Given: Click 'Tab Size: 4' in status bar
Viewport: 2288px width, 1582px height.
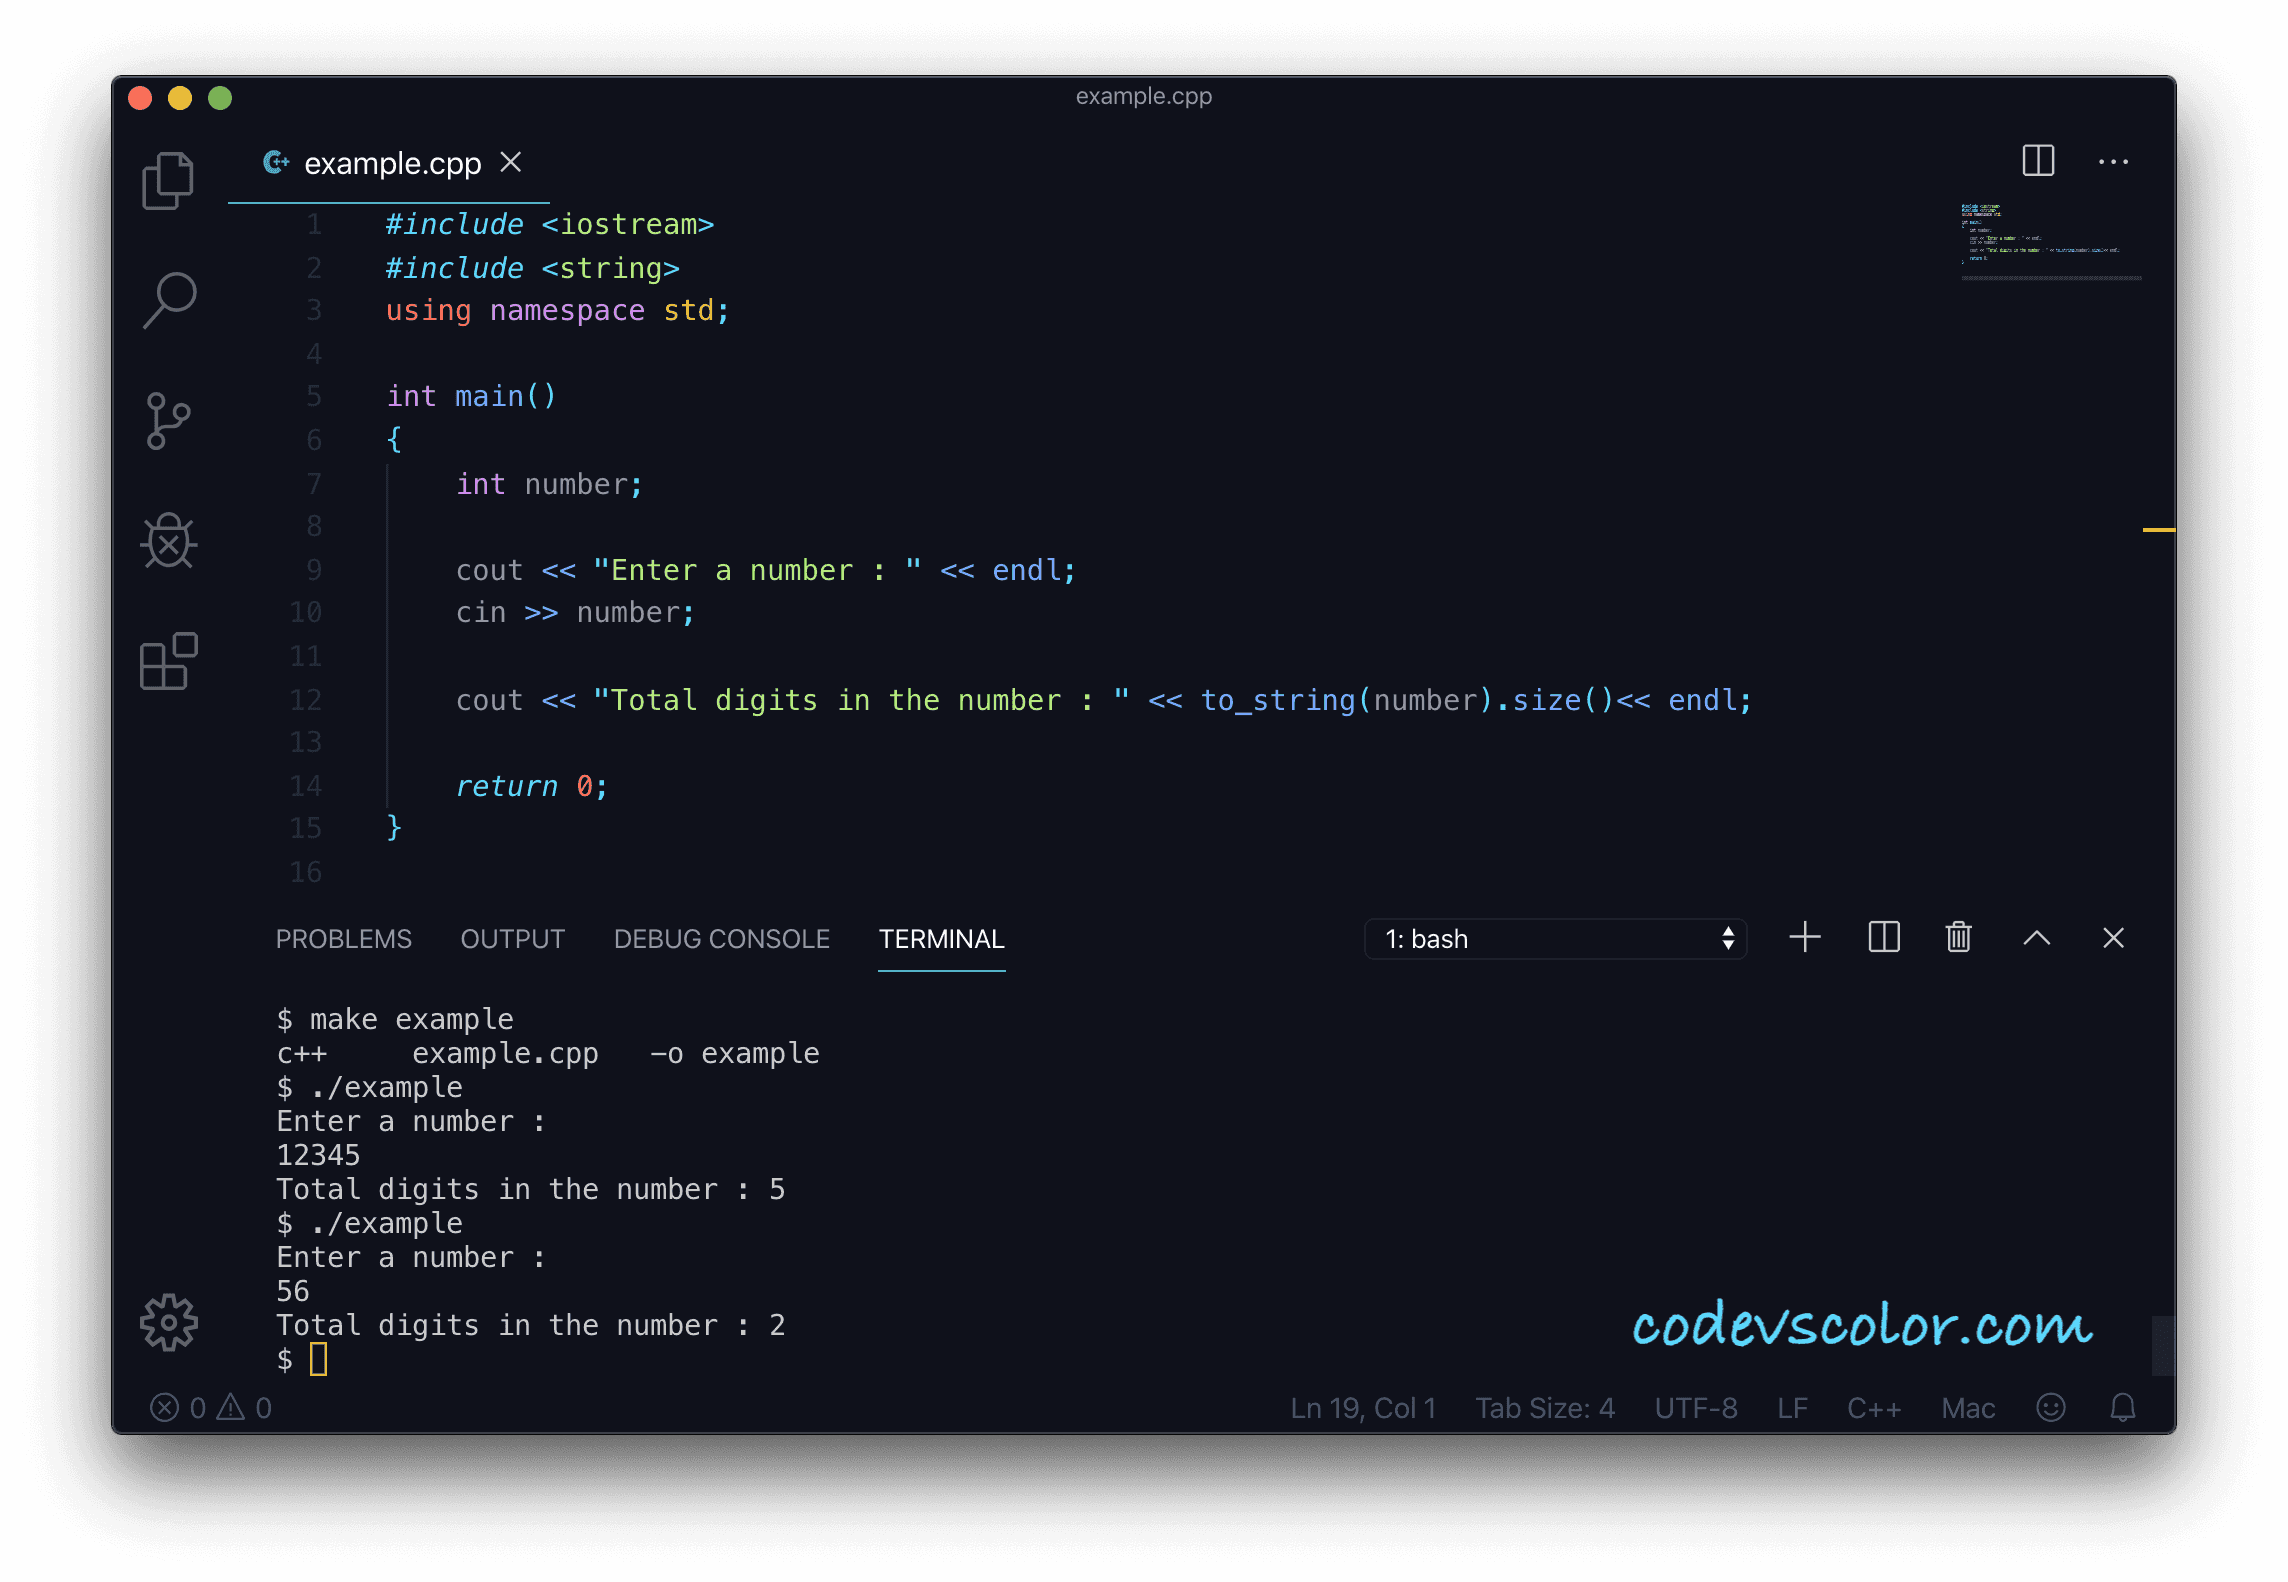Looking at the screenshot, I should (x=1544, y=1408).
